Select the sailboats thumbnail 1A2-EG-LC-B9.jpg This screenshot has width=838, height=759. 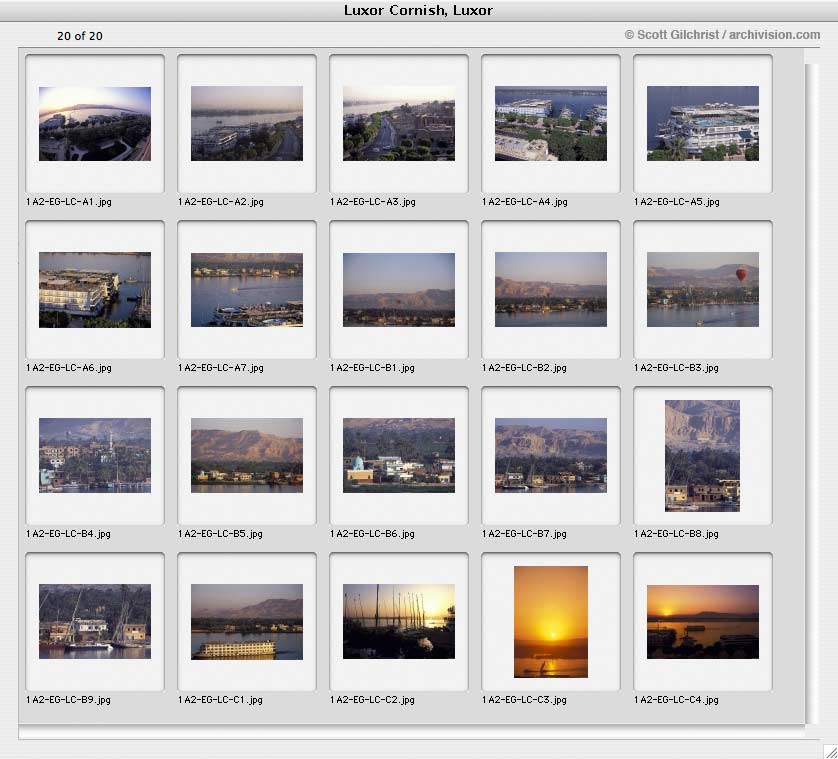(95, 622)
